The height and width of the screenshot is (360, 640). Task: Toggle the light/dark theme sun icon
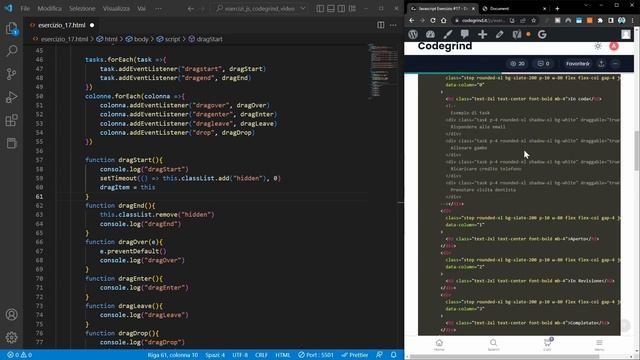tap(598, 46)
